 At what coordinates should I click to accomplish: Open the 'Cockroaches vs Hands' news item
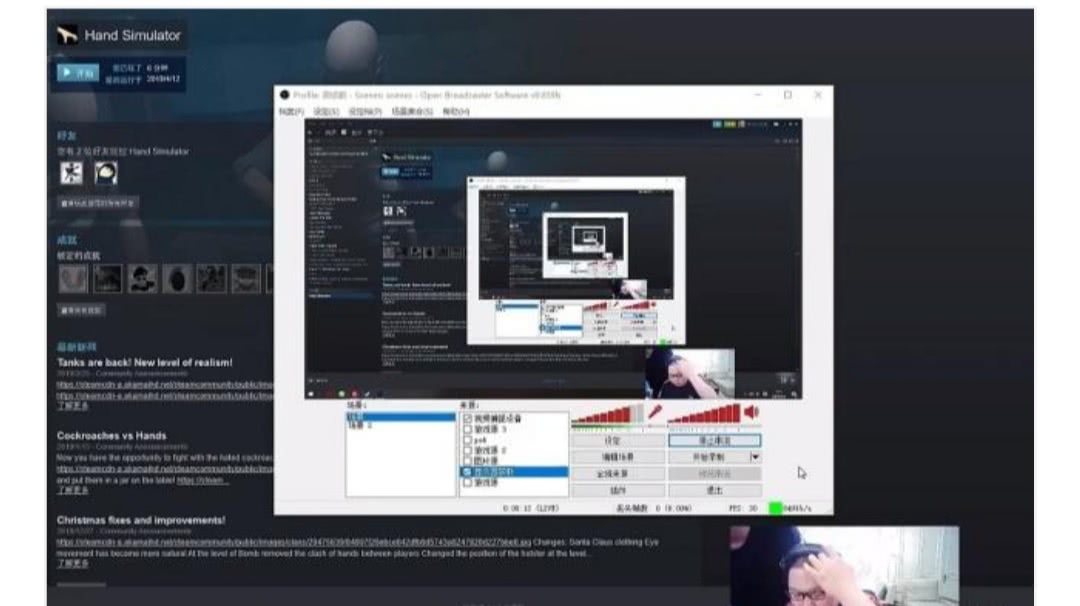(112, 435)
